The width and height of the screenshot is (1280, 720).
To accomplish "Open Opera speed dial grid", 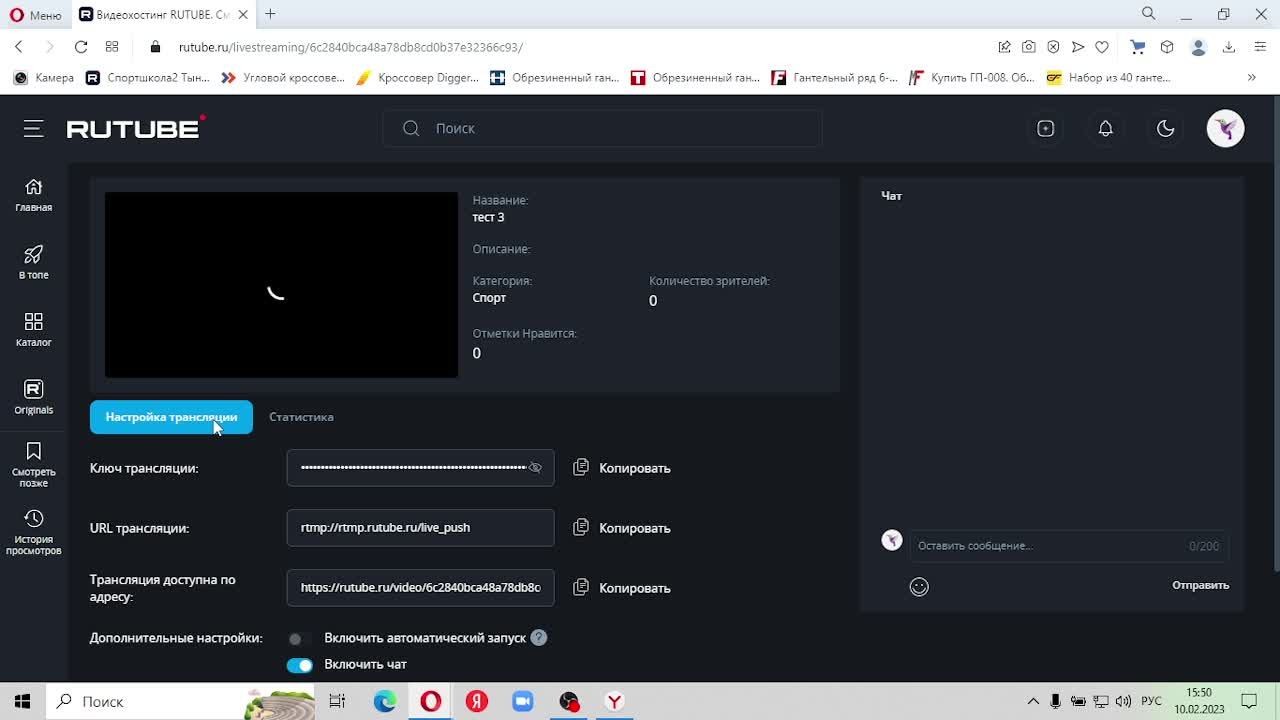I will pos(112,47).
